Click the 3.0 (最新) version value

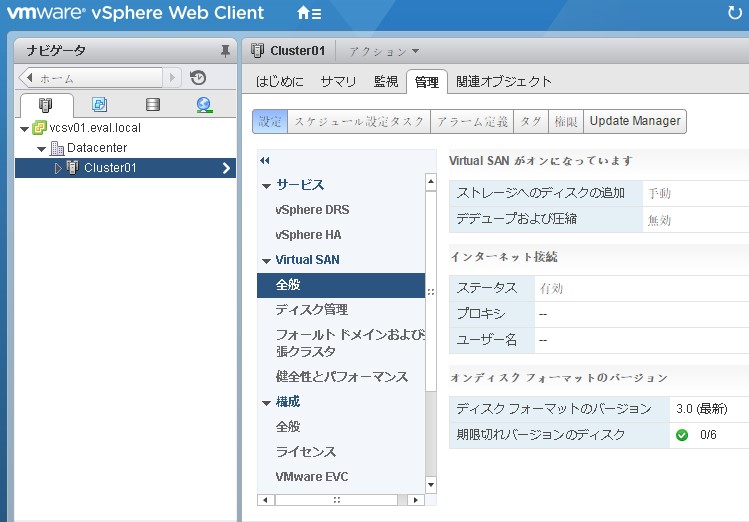point(702,409)
